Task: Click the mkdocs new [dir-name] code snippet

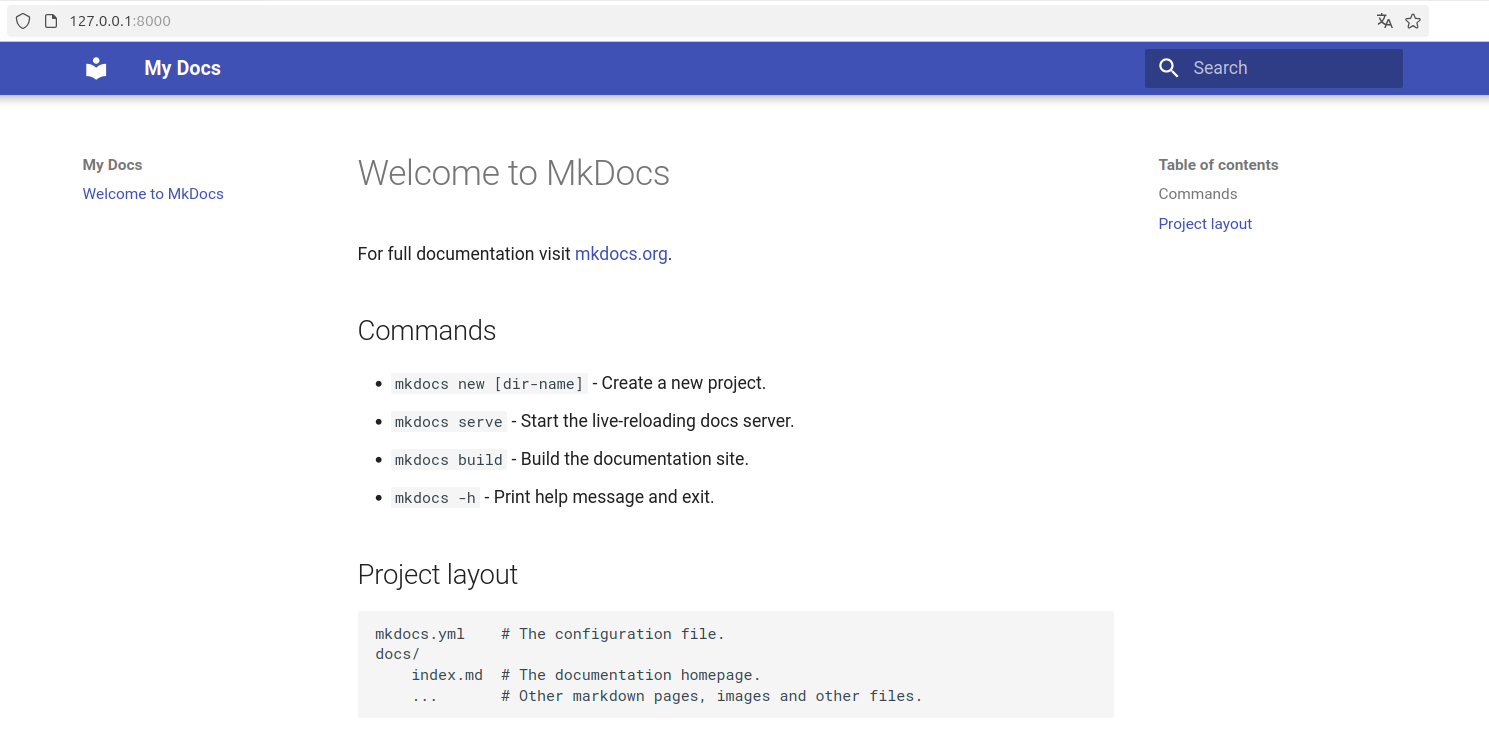Action: coord(488,384)
